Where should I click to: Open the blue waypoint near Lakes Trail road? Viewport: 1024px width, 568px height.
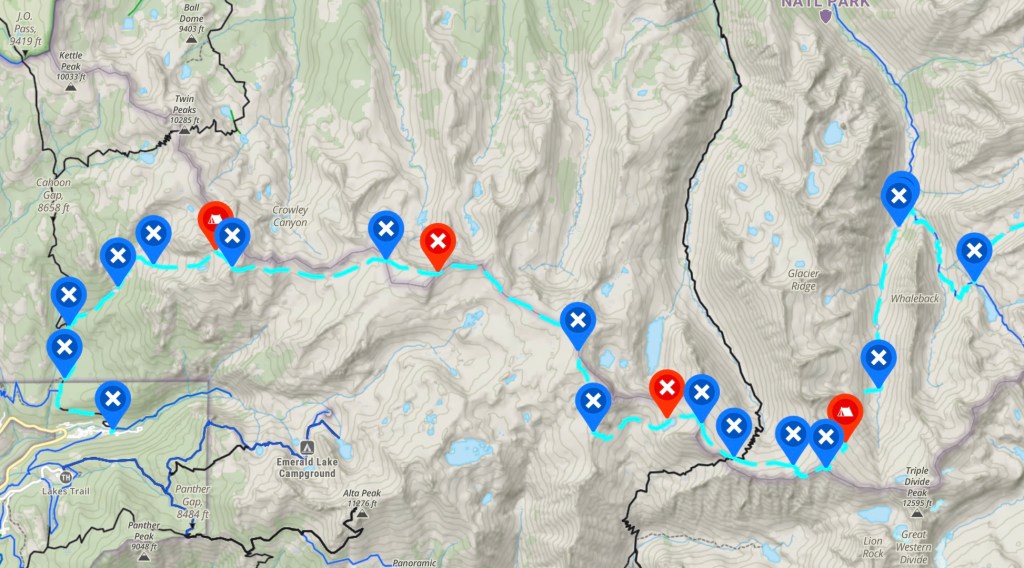pyautogui.click(x=112, y=399)
